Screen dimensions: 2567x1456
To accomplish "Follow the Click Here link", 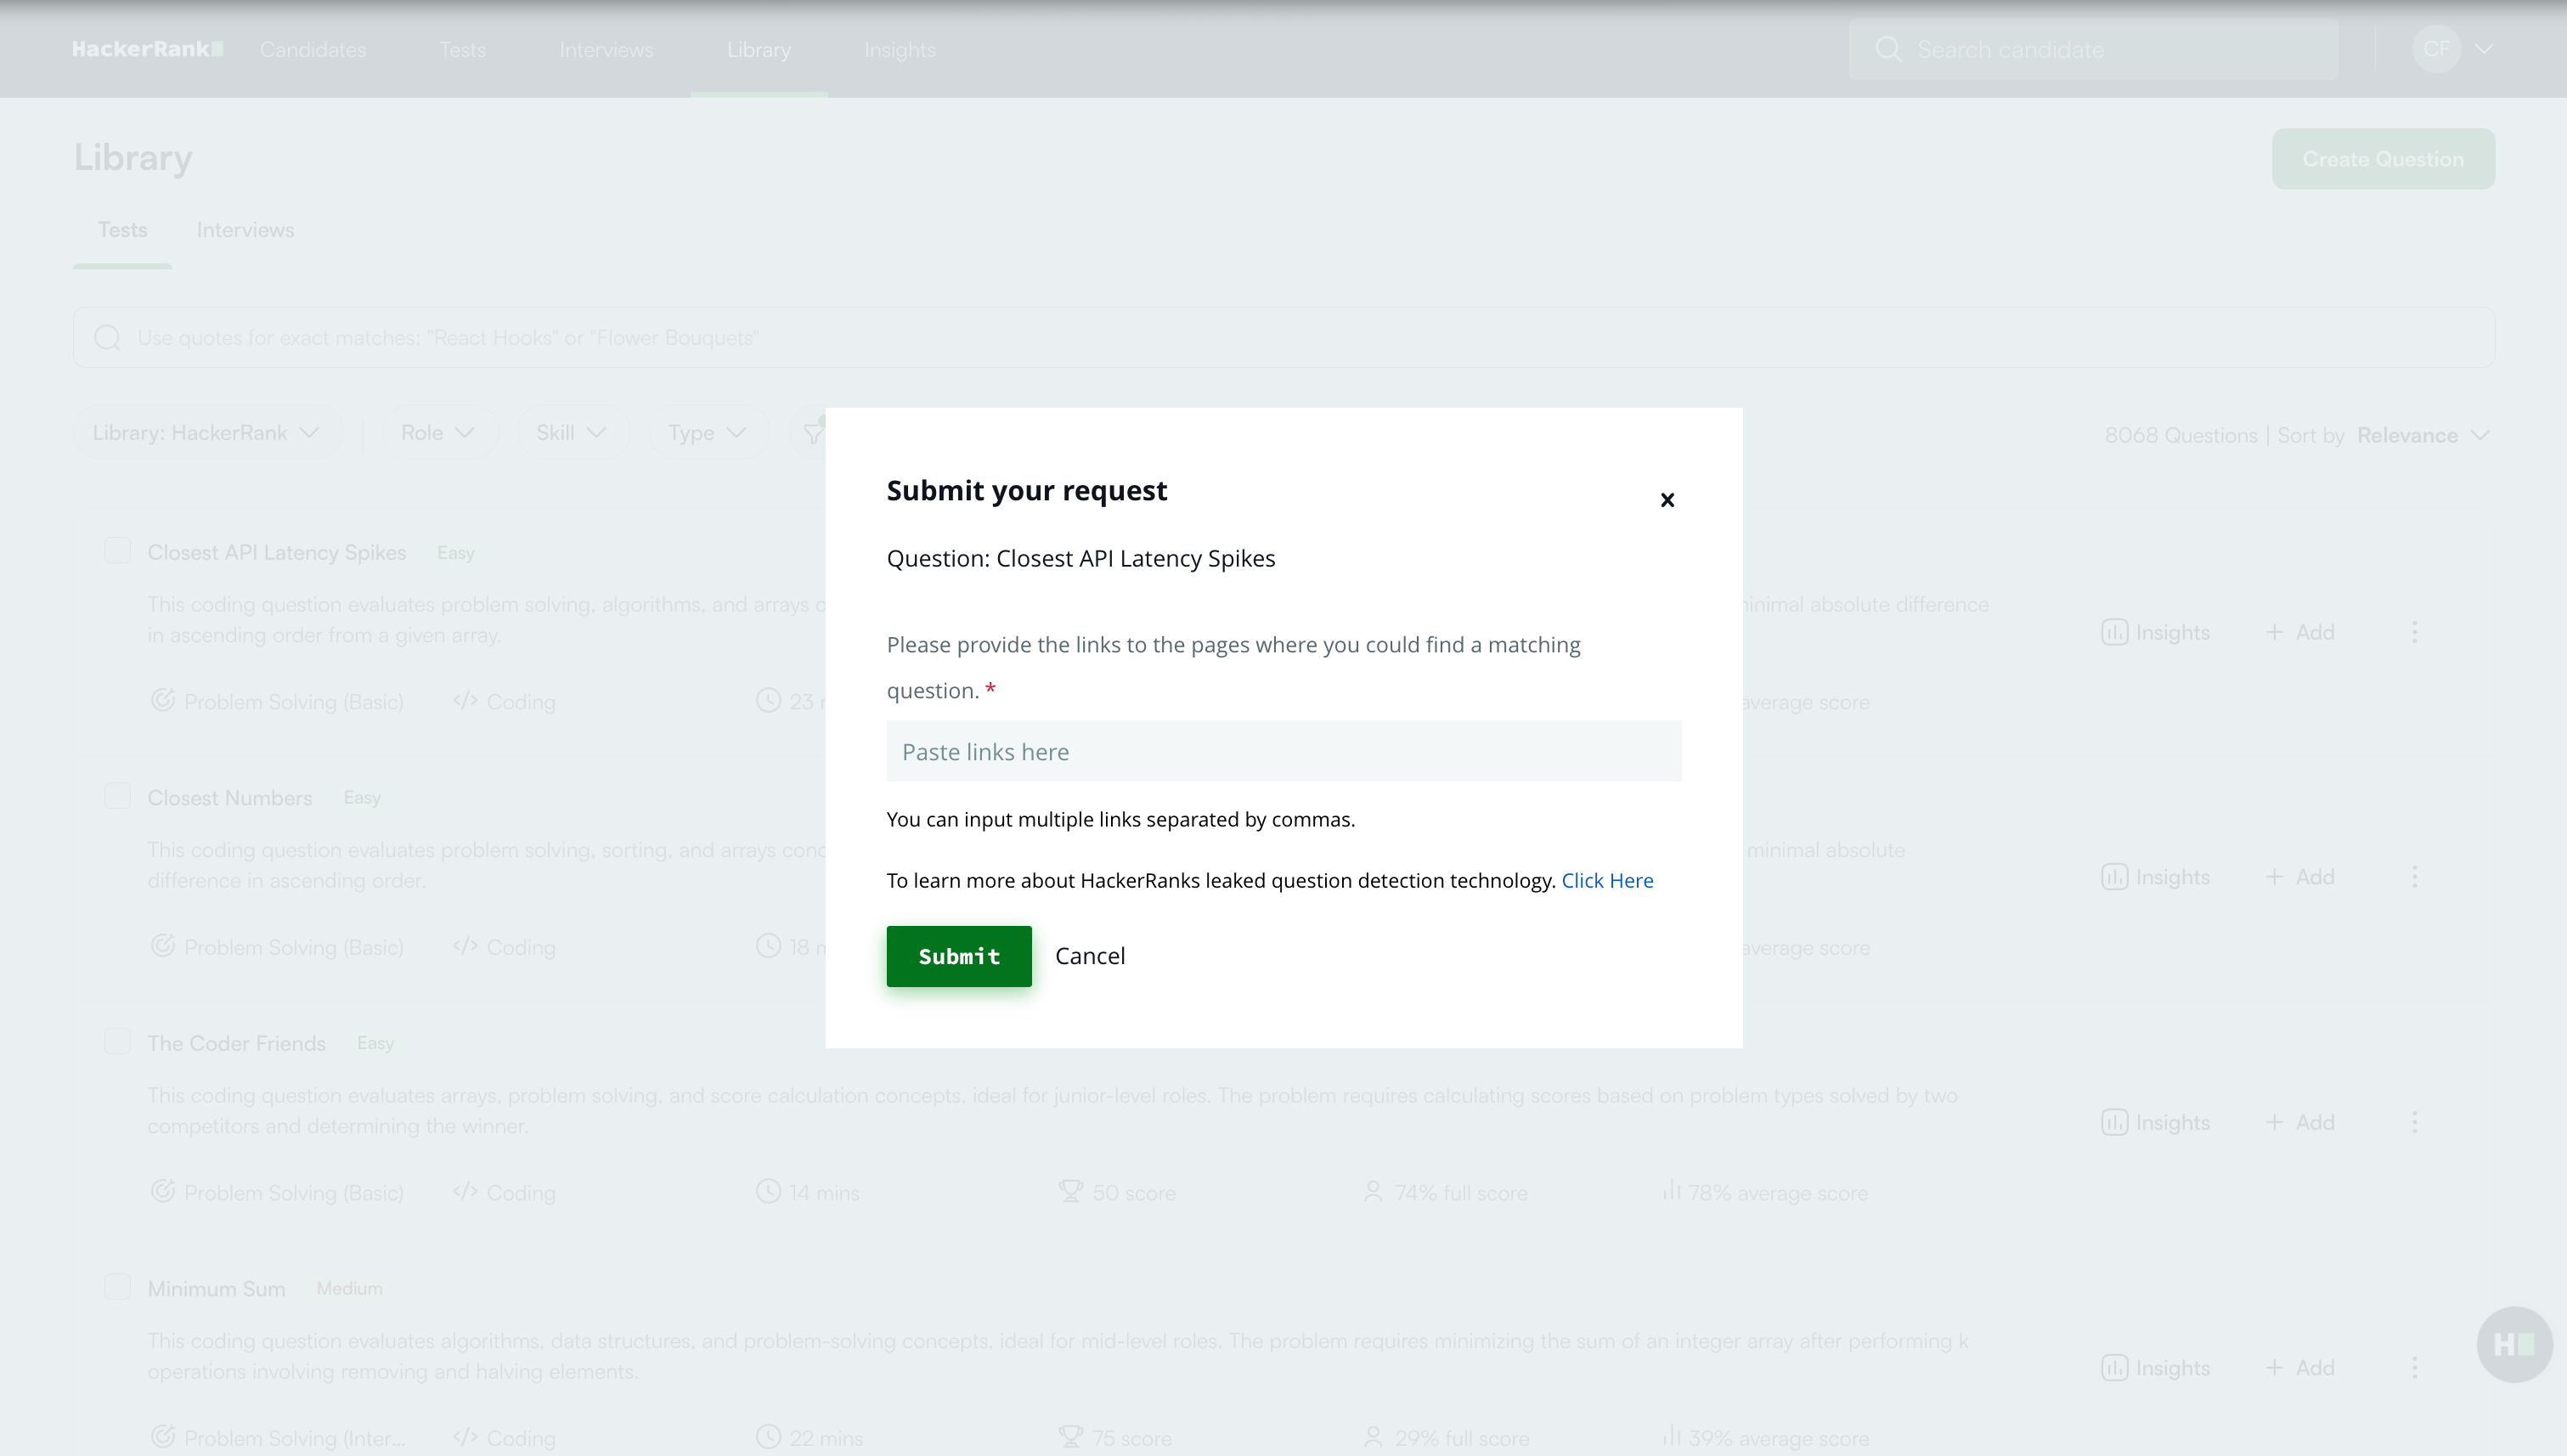I will (1607, 880).
